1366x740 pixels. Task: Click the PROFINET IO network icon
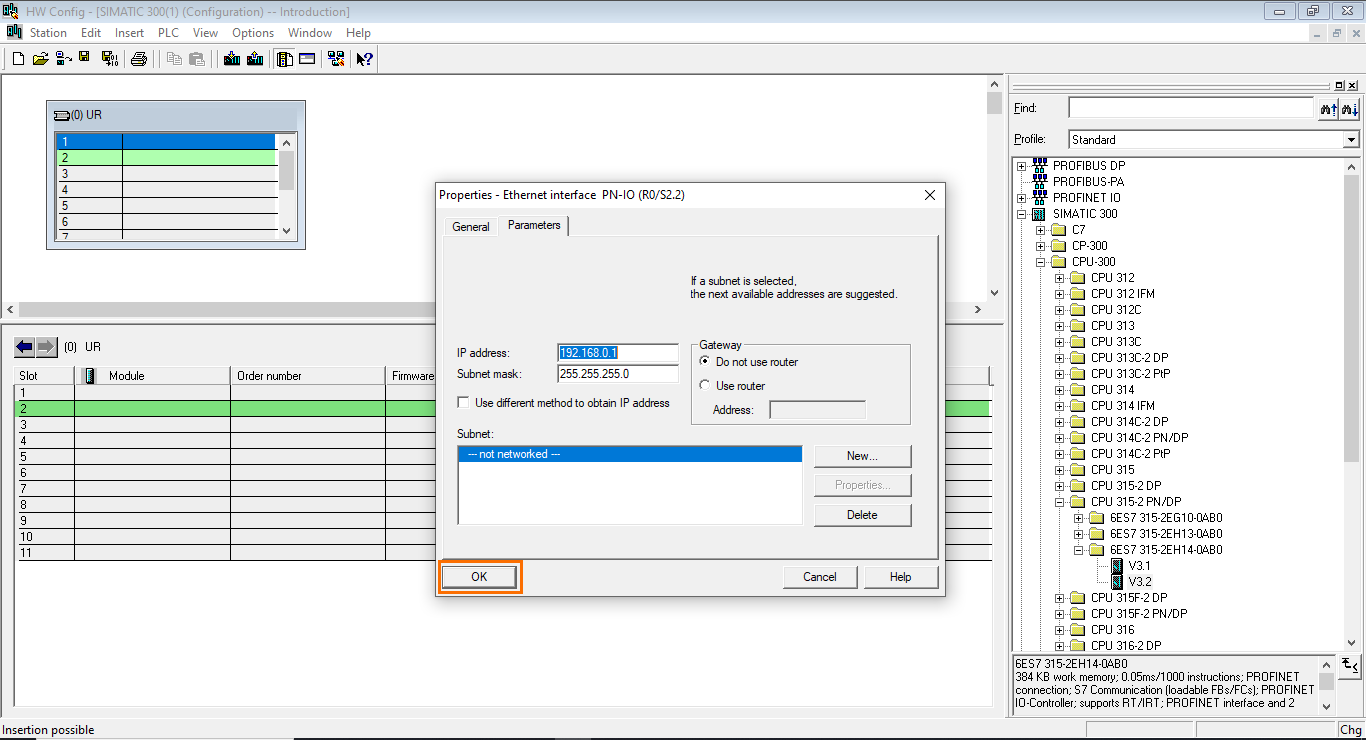click(x=1039, y=197)
